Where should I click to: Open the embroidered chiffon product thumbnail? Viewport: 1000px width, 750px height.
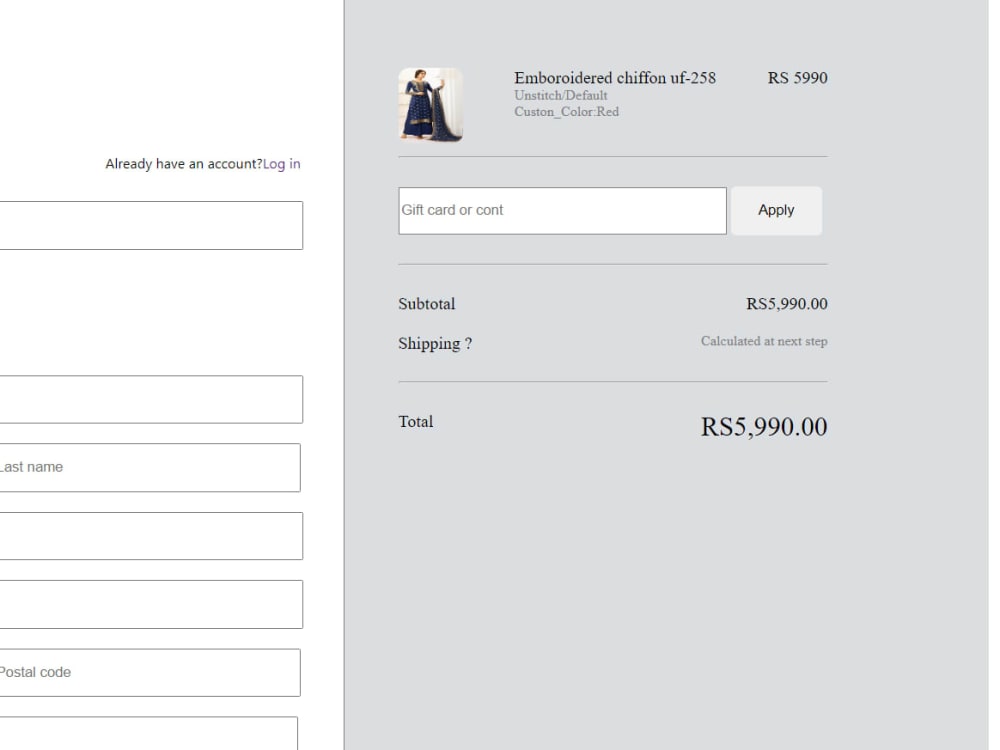click(x=430, y=105)
